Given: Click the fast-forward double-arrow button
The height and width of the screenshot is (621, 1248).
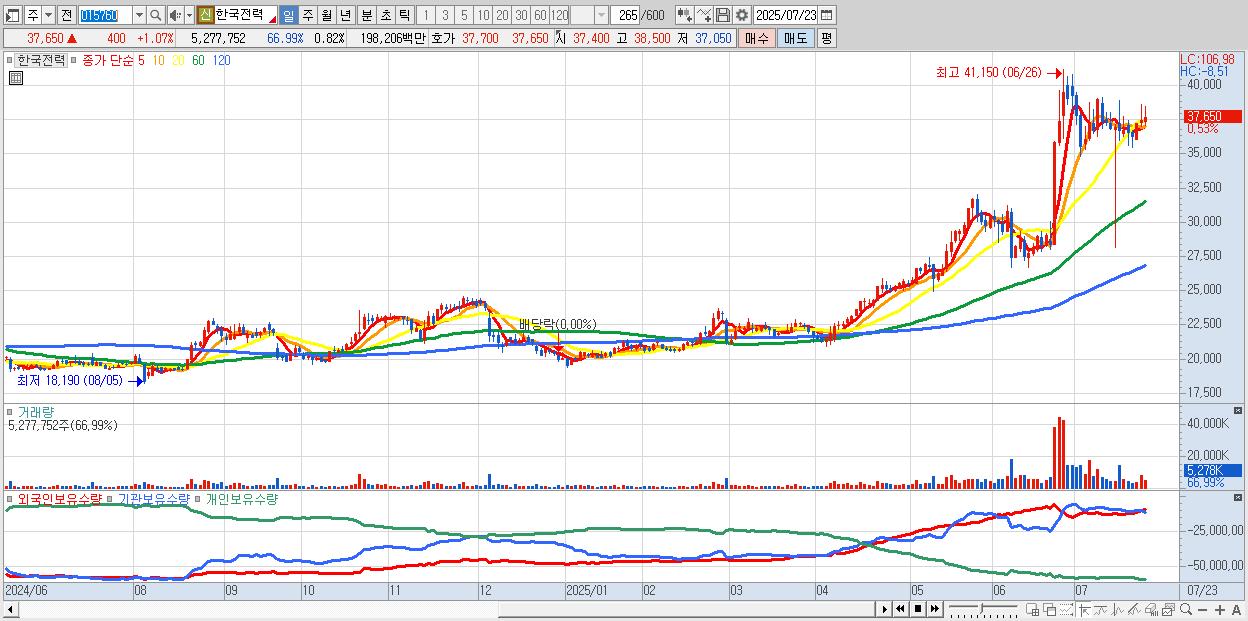Looking at the screenshot, I should tap(934, 609).
